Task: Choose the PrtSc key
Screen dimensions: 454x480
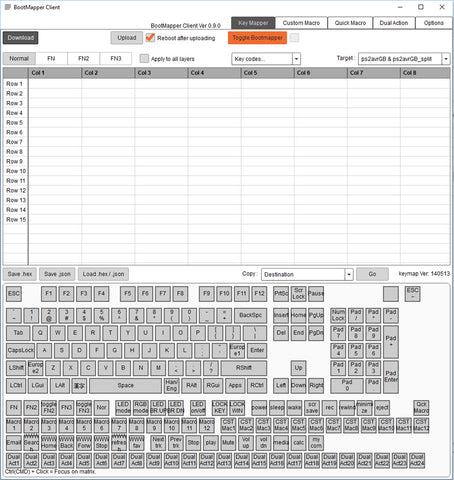Action: coord(281,294)
